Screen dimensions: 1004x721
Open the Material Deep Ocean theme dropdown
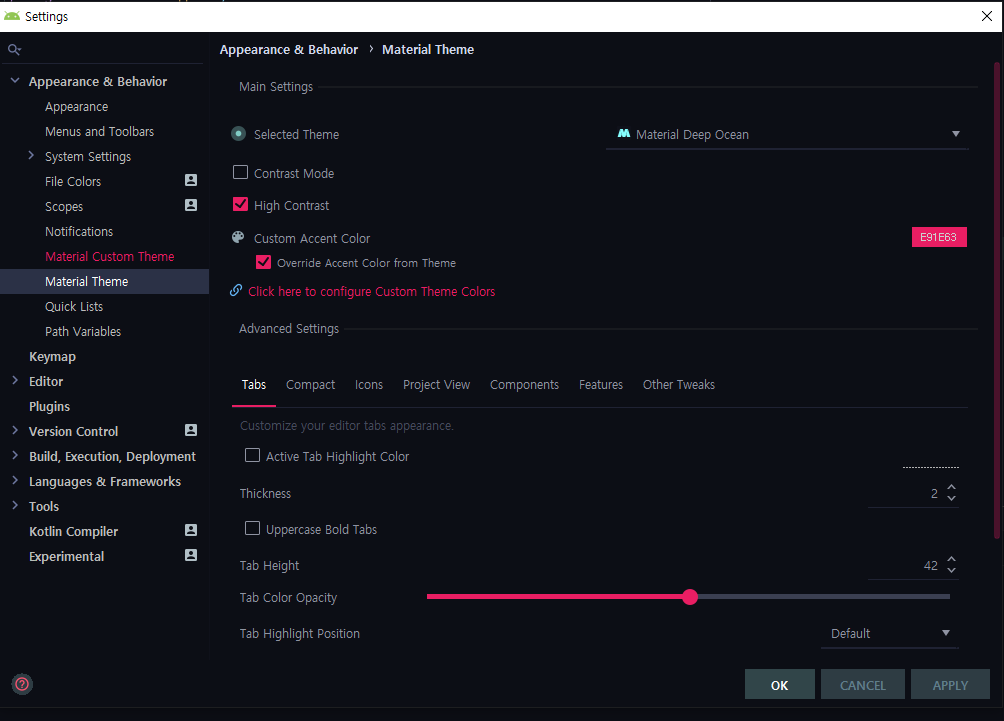pyautogui.click(x=787, y=134)
